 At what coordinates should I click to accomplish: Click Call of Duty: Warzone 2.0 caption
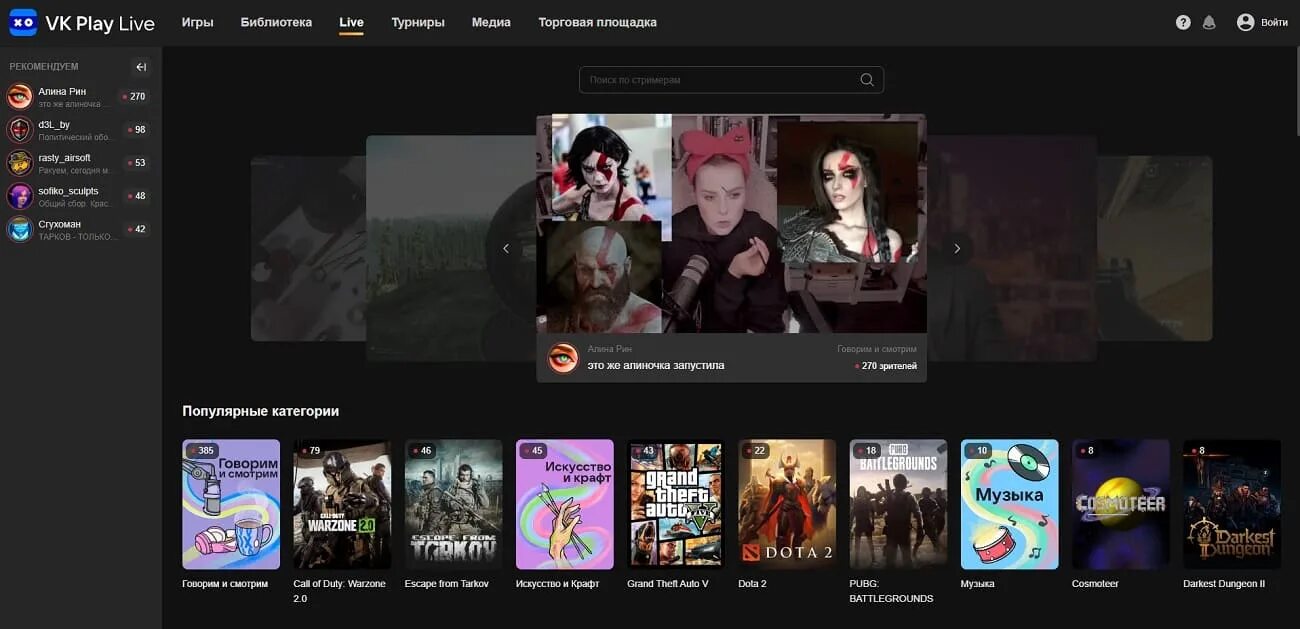point(339,591)
